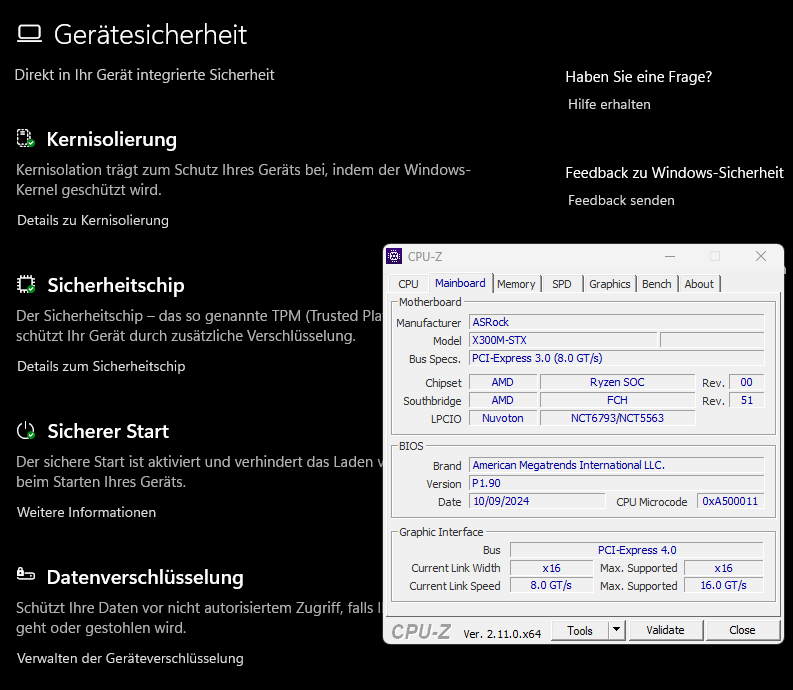Click the P1.90 BIOS version field

click(x=616, y=484)
